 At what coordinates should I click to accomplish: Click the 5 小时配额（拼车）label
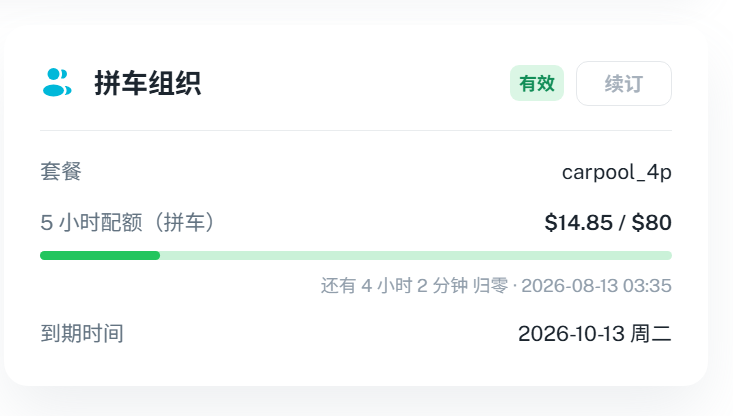pos(128,222)
